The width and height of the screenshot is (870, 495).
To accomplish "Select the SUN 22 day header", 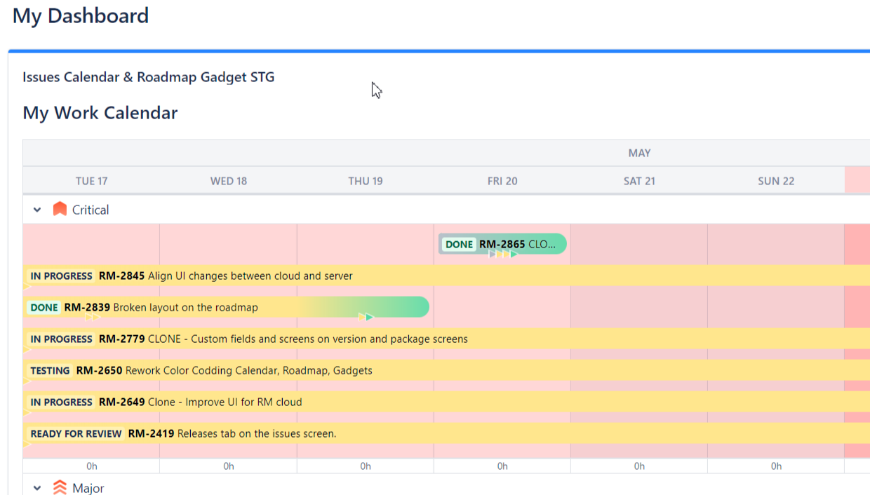I will pos(776,181).
